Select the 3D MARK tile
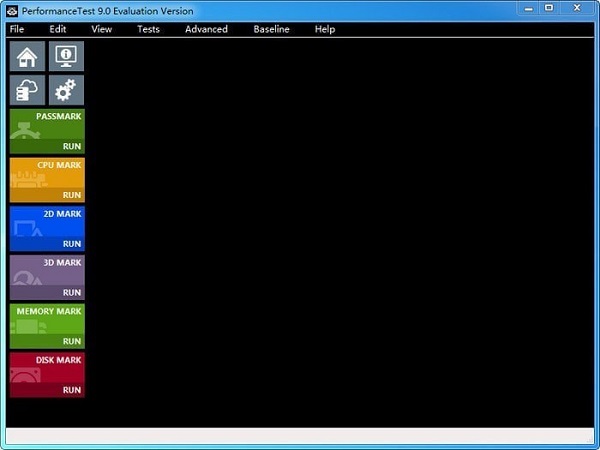600x450 pixels. [47, 271]
